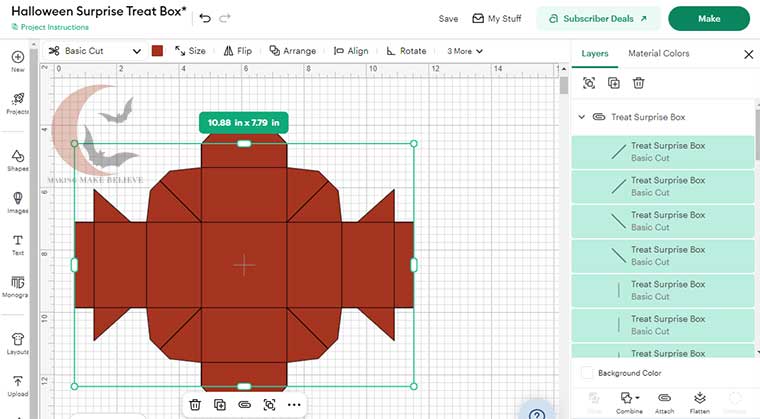Click the Redo arrow

225,18
